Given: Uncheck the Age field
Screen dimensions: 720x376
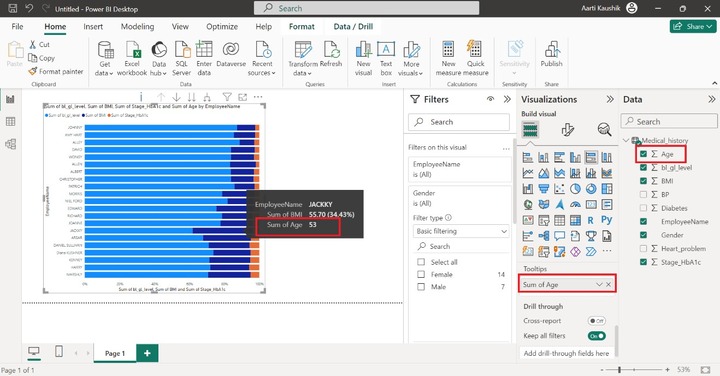Looking at the screenshot, I should tap(643, 154).
